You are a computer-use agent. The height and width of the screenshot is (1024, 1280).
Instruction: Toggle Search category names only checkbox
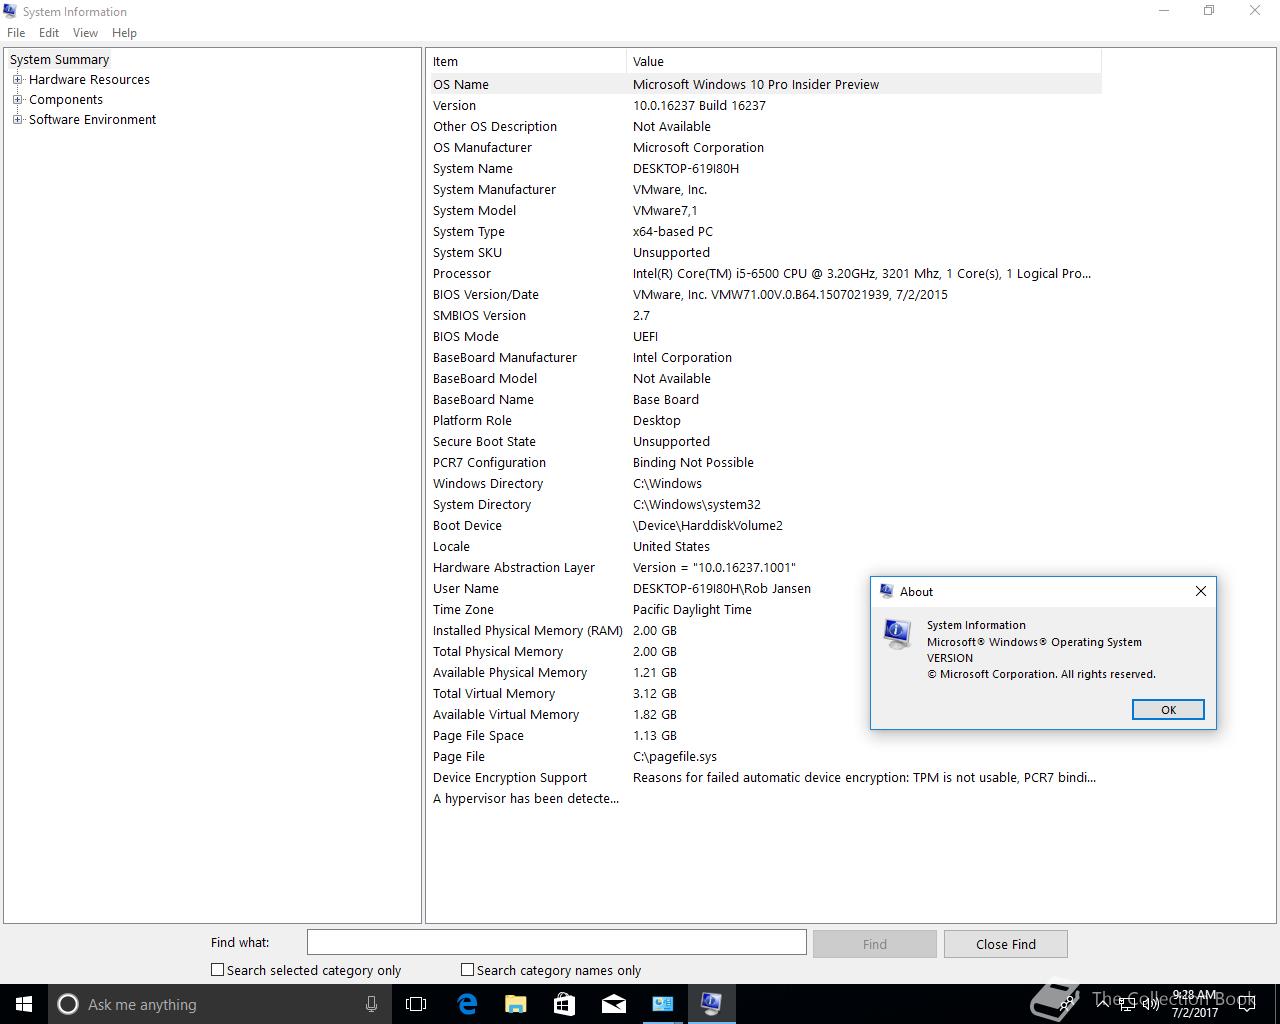pyautogui.click(x=467, y=969)
